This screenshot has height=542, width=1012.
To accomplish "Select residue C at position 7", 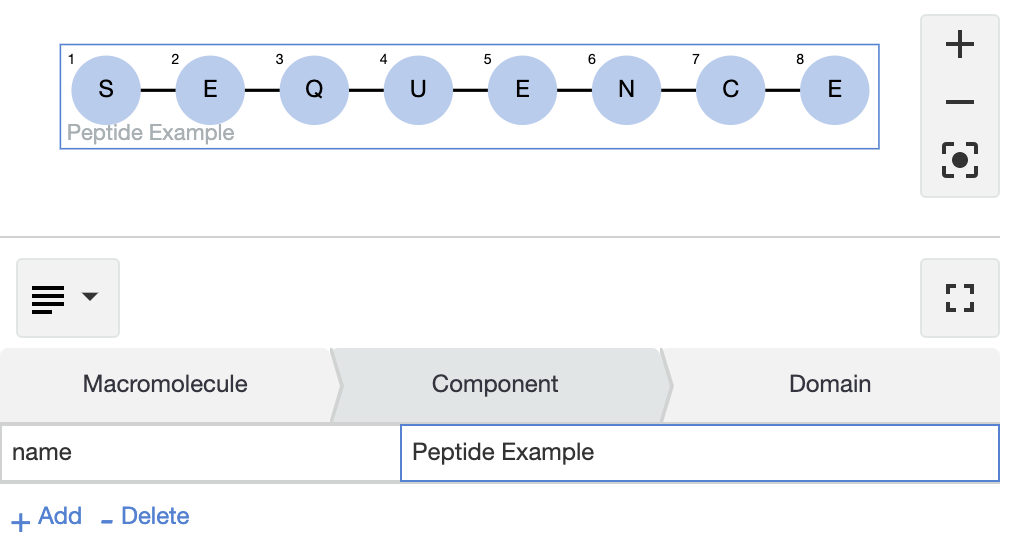I will pos(730,90).
